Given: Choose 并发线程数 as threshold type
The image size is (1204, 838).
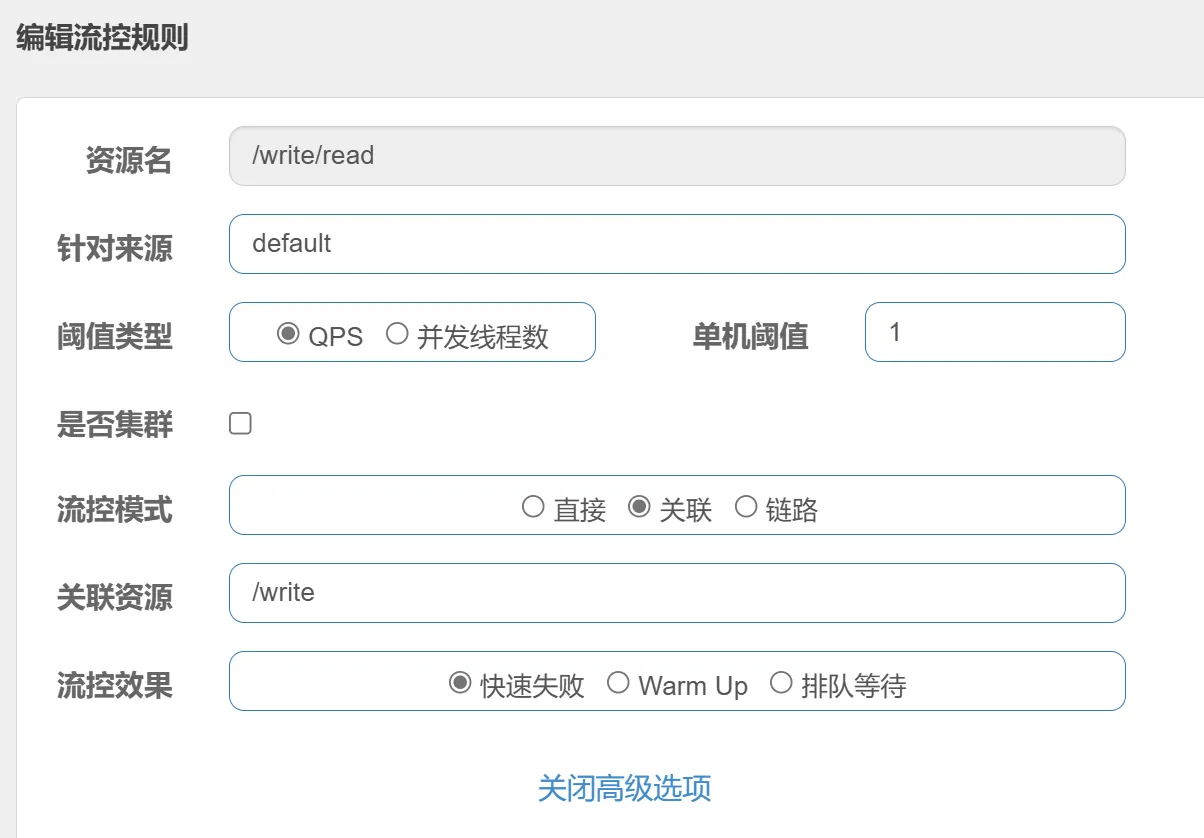Looking at the screenshot, I should coord(397,334).
